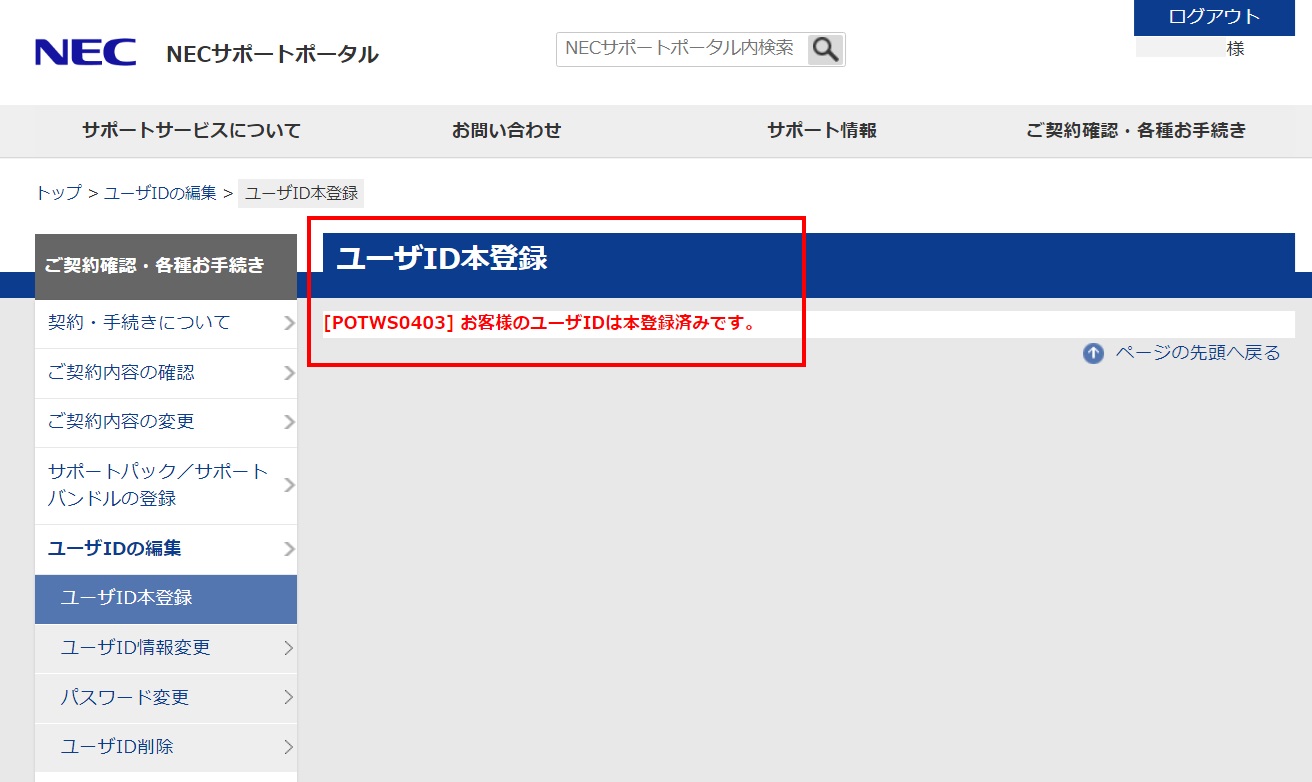This screenshot has height=782, width=1312.
Task: Click the up-arrow icon beside ページの先頭へ戻る
Action: pyautogui.click(x=1093, y=353)
